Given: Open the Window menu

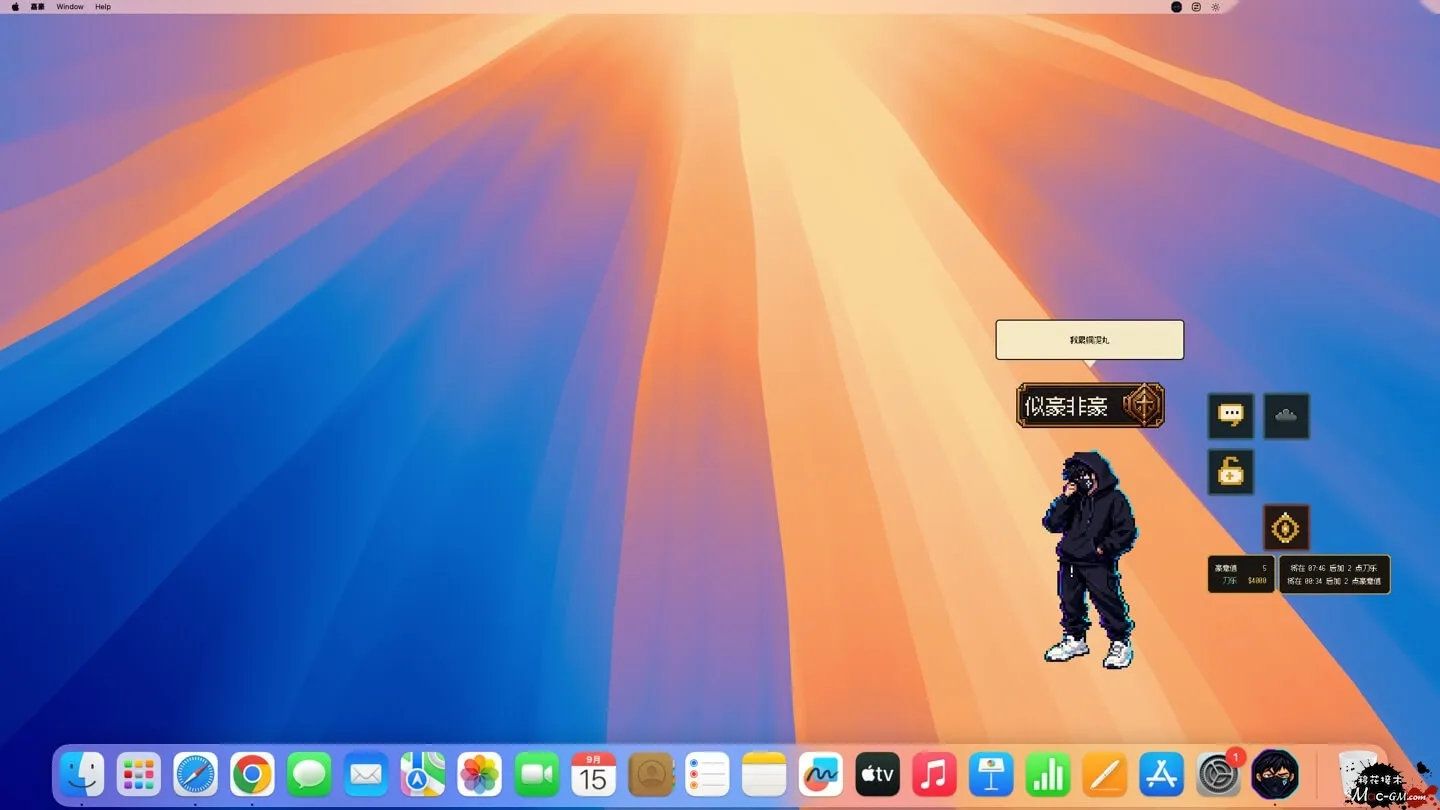Looking at the screenshot, I should [70, 7].
